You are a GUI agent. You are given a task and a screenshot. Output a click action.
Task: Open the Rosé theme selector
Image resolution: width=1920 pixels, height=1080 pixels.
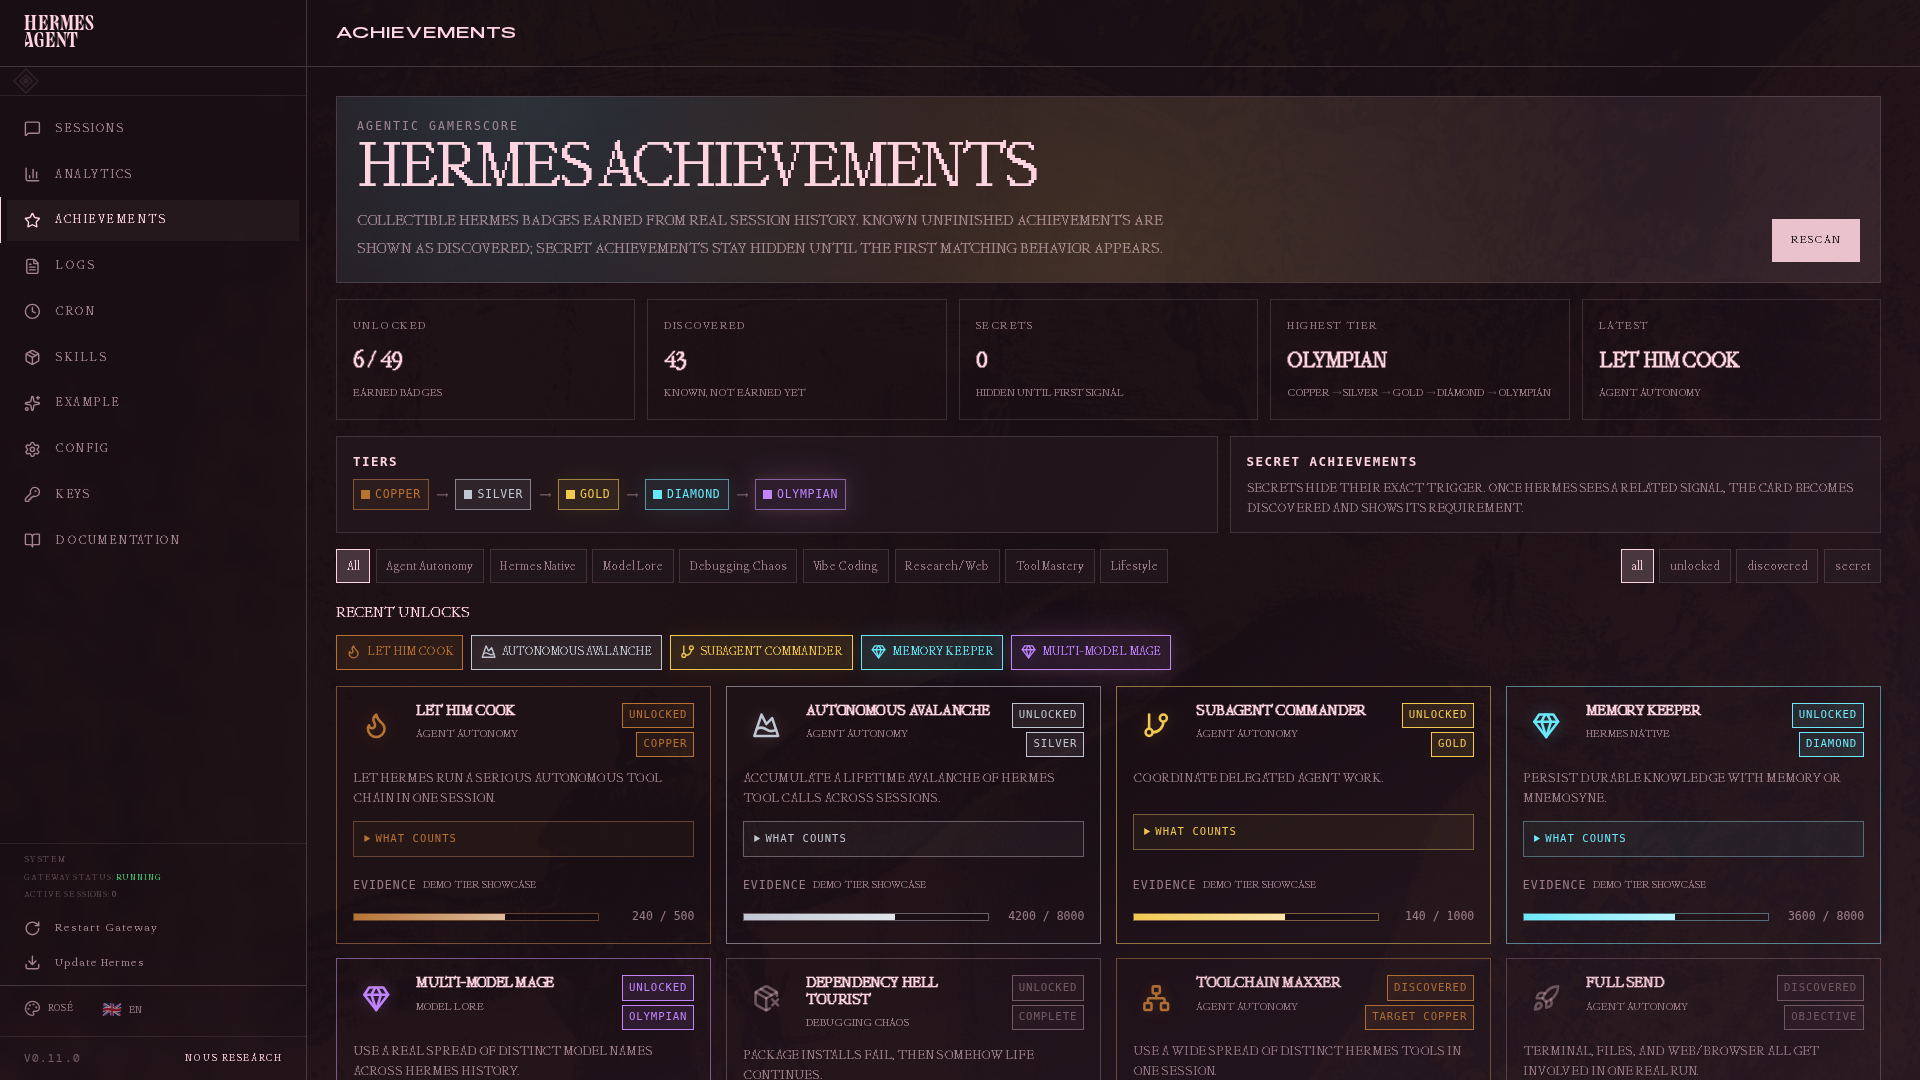pos(49,1009)
